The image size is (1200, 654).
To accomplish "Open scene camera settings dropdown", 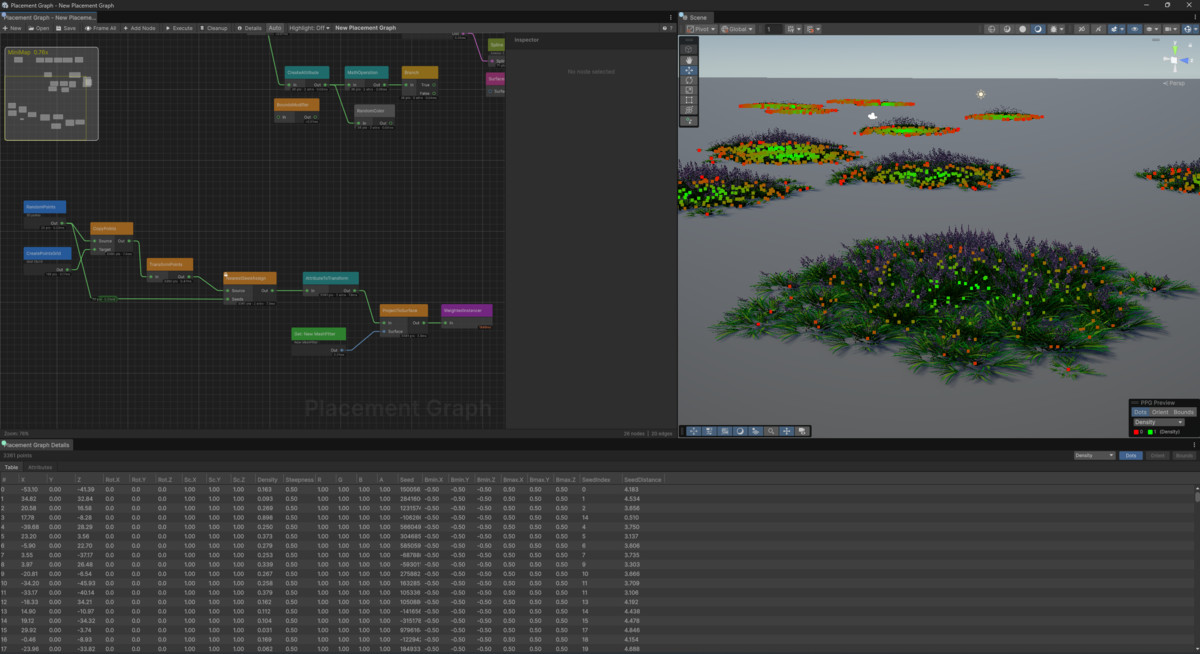I will [x=1170, y=29].
